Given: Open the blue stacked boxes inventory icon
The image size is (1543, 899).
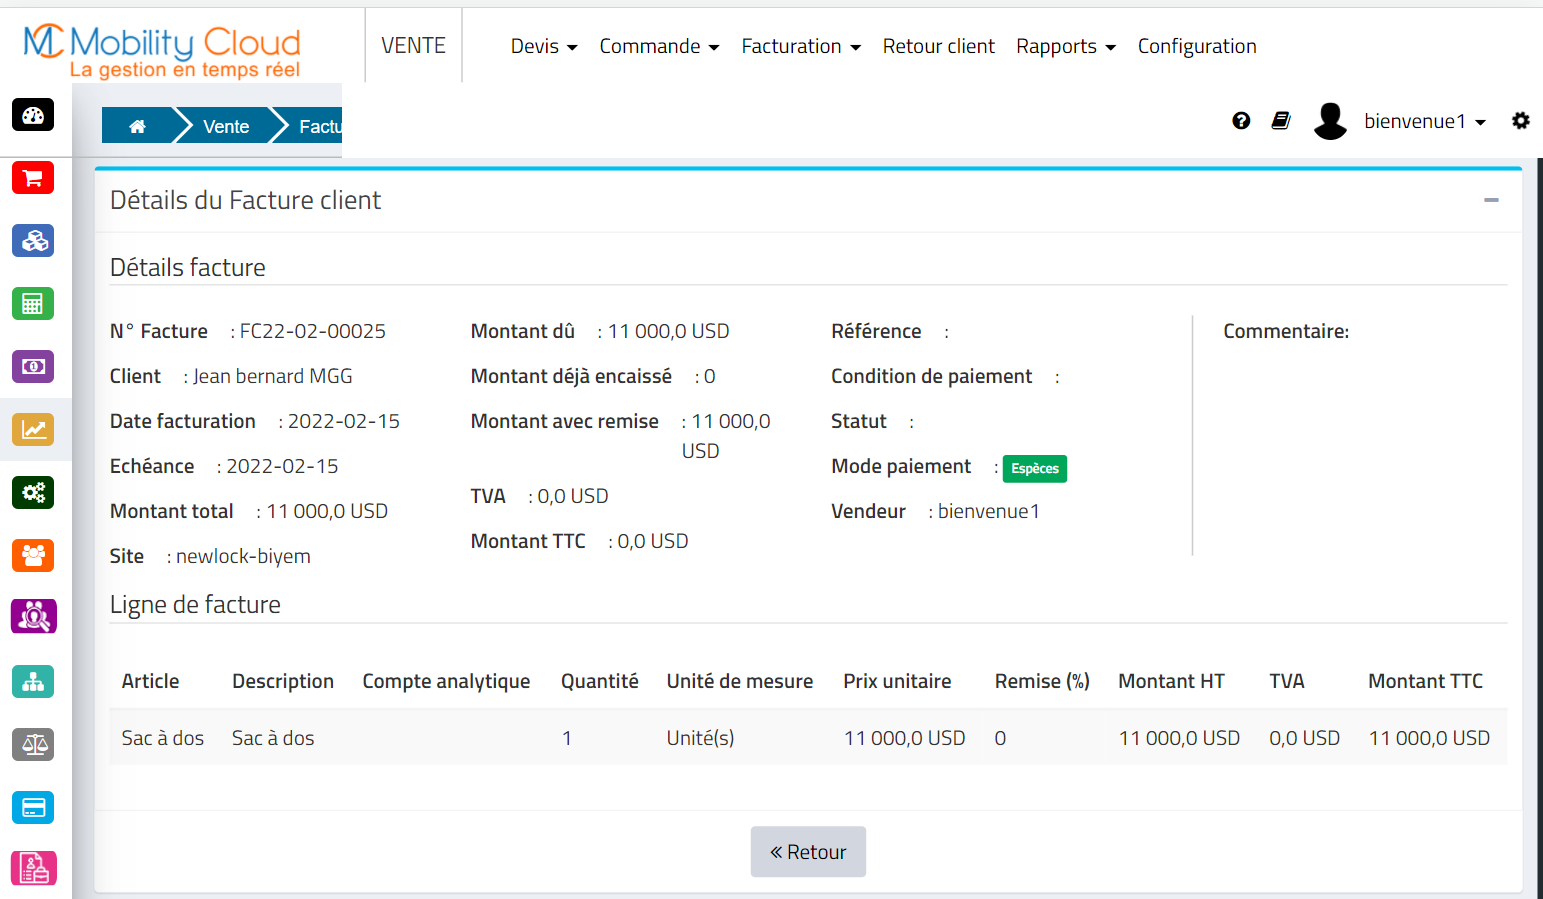Looking at the screenshot, I should [x=33, y=241].
